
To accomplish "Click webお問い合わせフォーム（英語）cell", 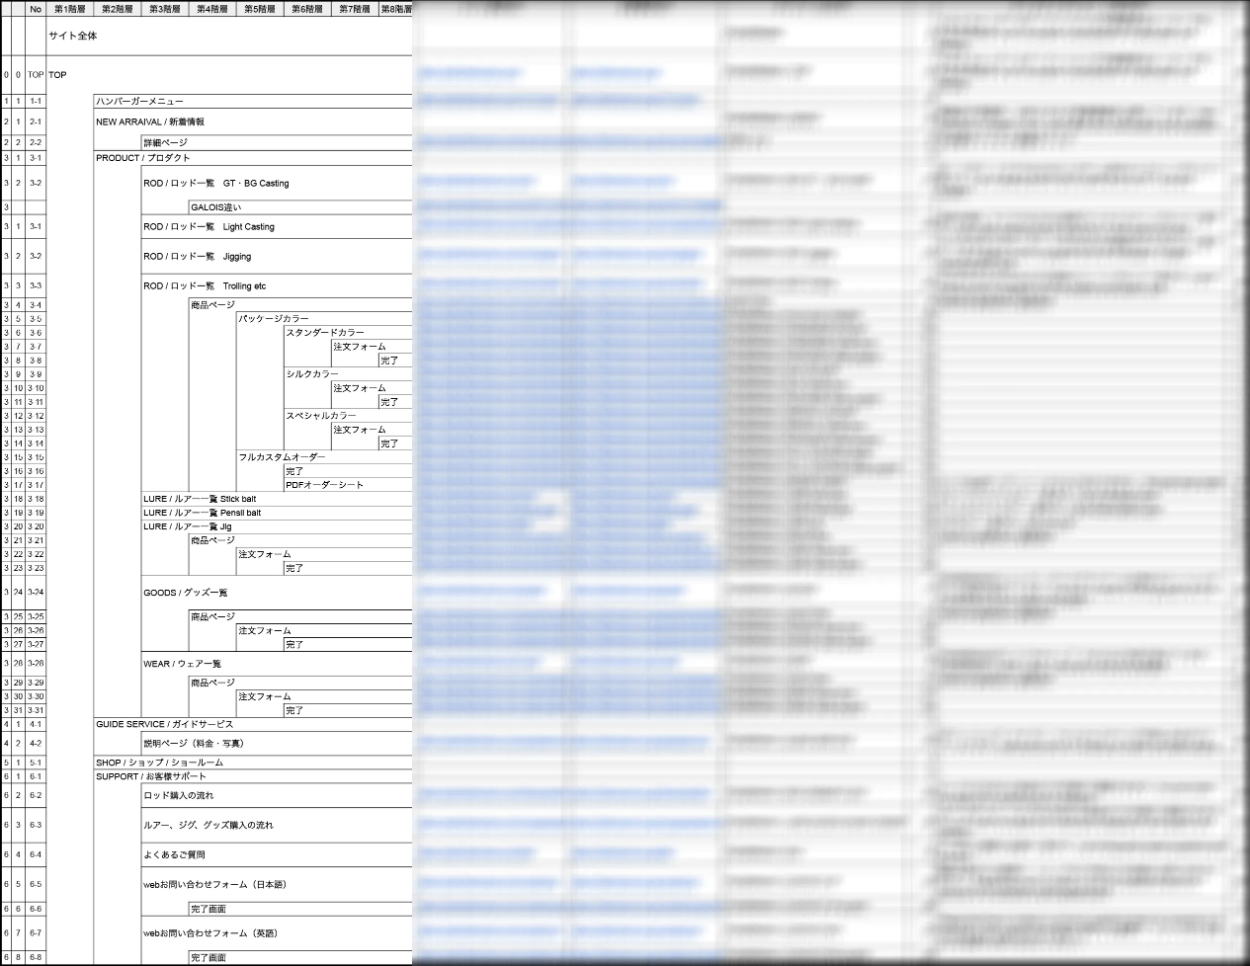I will coord(277,933).
